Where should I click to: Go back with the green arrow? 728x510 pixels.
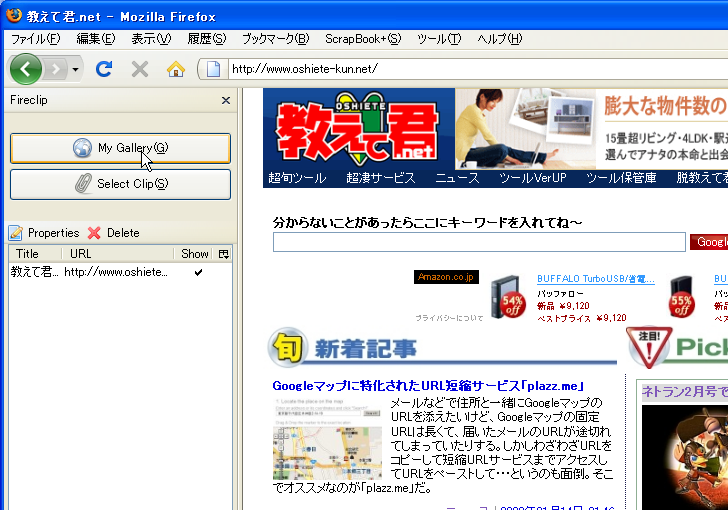26,69
